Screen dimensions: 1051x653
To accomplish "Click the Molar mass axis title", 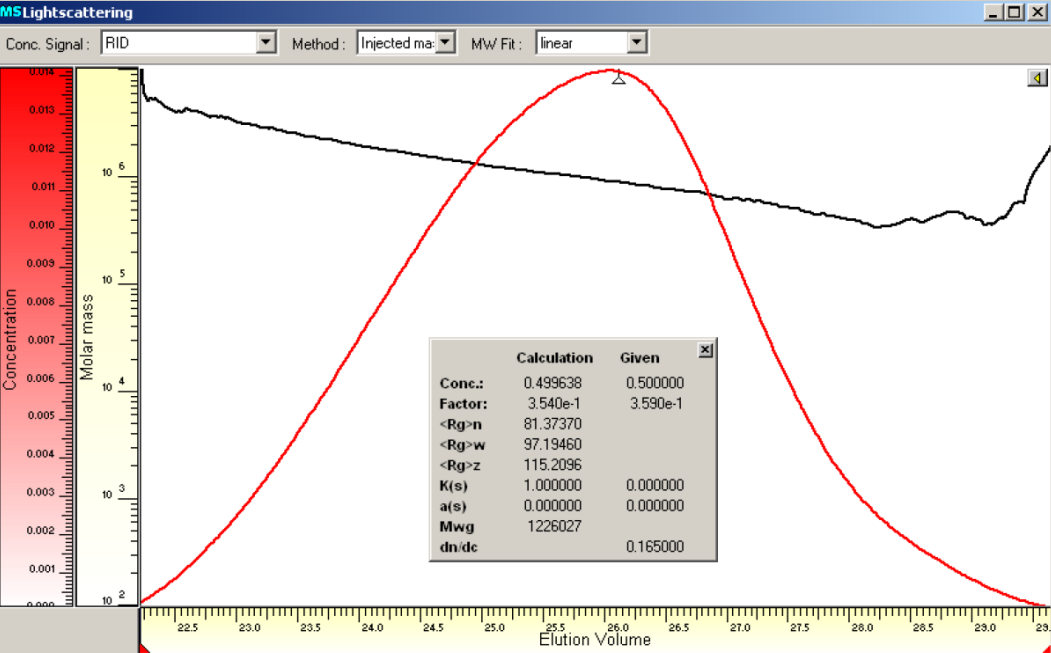I will click(87, 337).
